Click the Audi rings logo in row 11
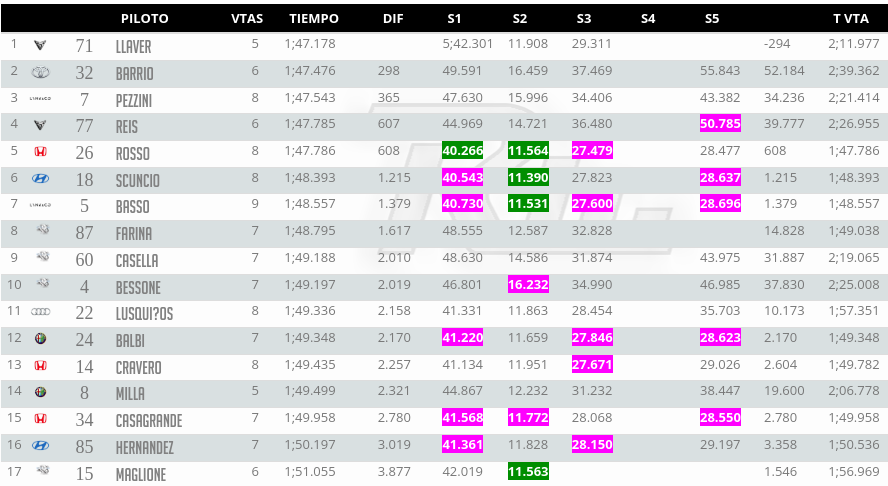The width and height of the screenshot is (888, 486). coord(41,312)
